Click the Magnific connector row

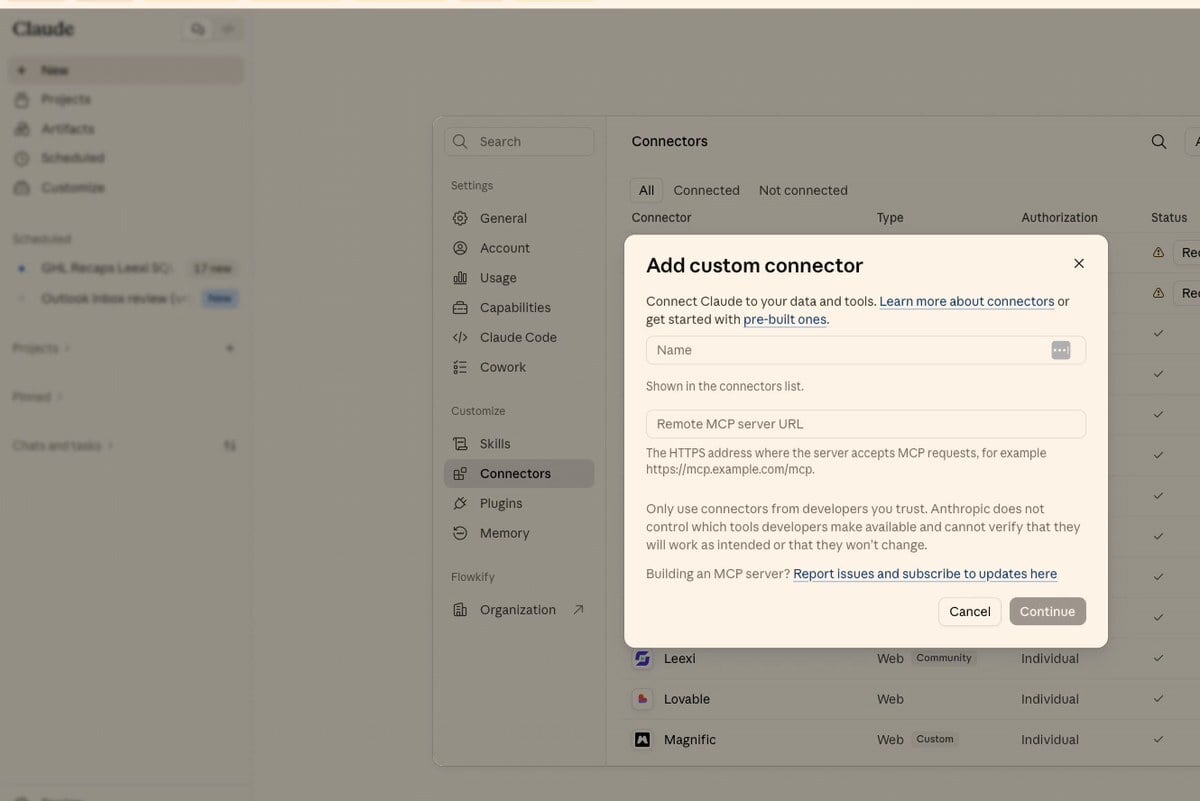tap(912, 740)
